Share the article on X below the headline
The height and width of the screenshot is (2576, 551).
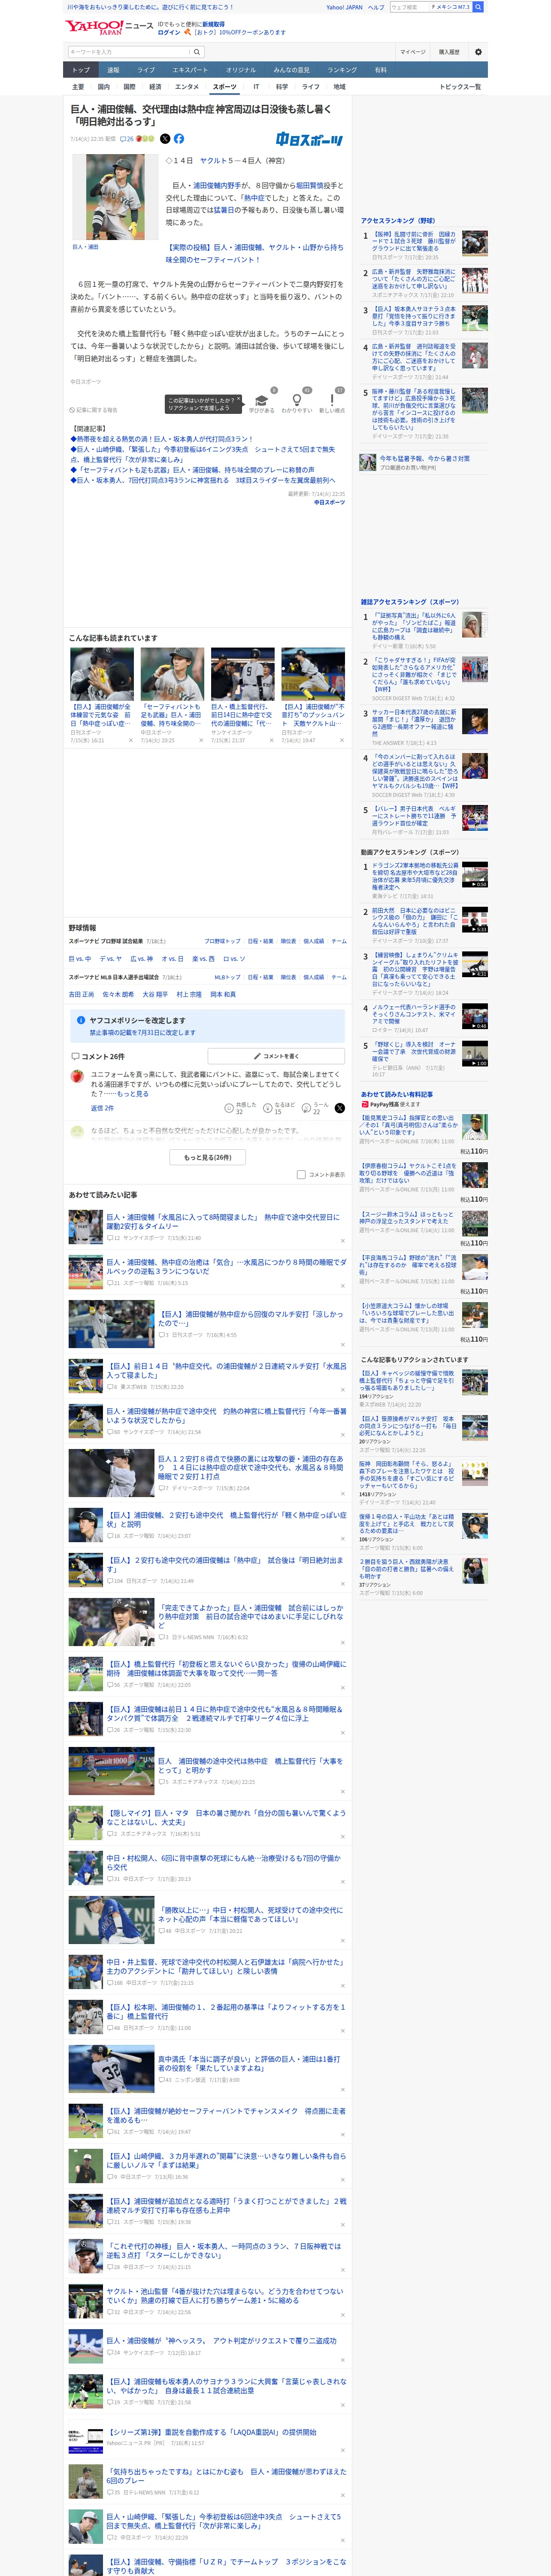[165, 139]
